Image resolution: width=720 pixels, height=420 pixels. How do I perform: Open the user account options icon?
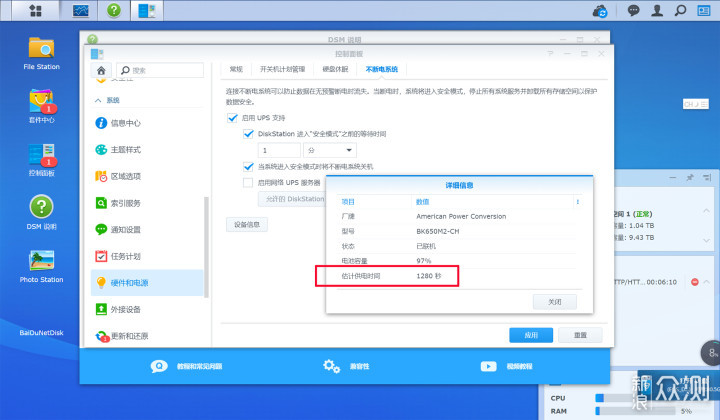pos(657,11)
